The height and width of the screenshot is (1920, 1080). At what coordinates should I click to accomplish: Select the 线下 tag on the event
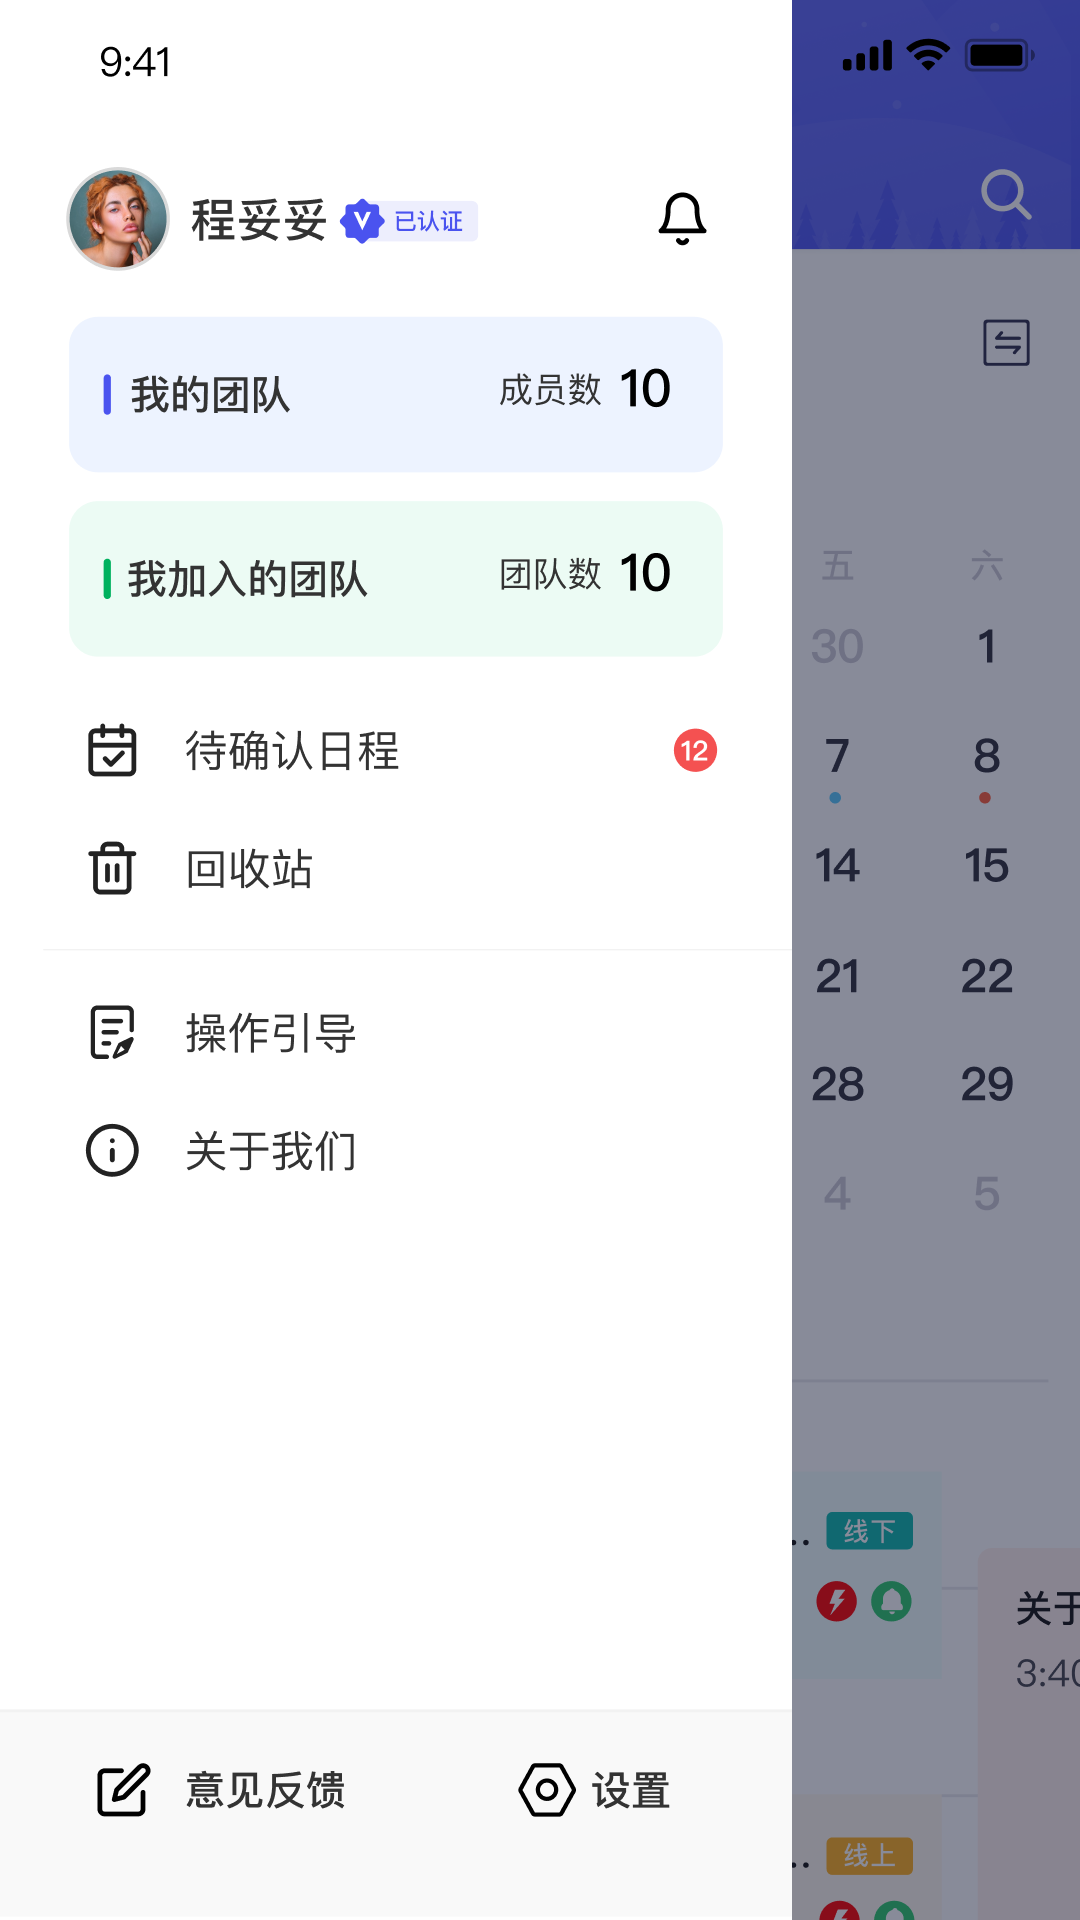[x=869, y=1531]
